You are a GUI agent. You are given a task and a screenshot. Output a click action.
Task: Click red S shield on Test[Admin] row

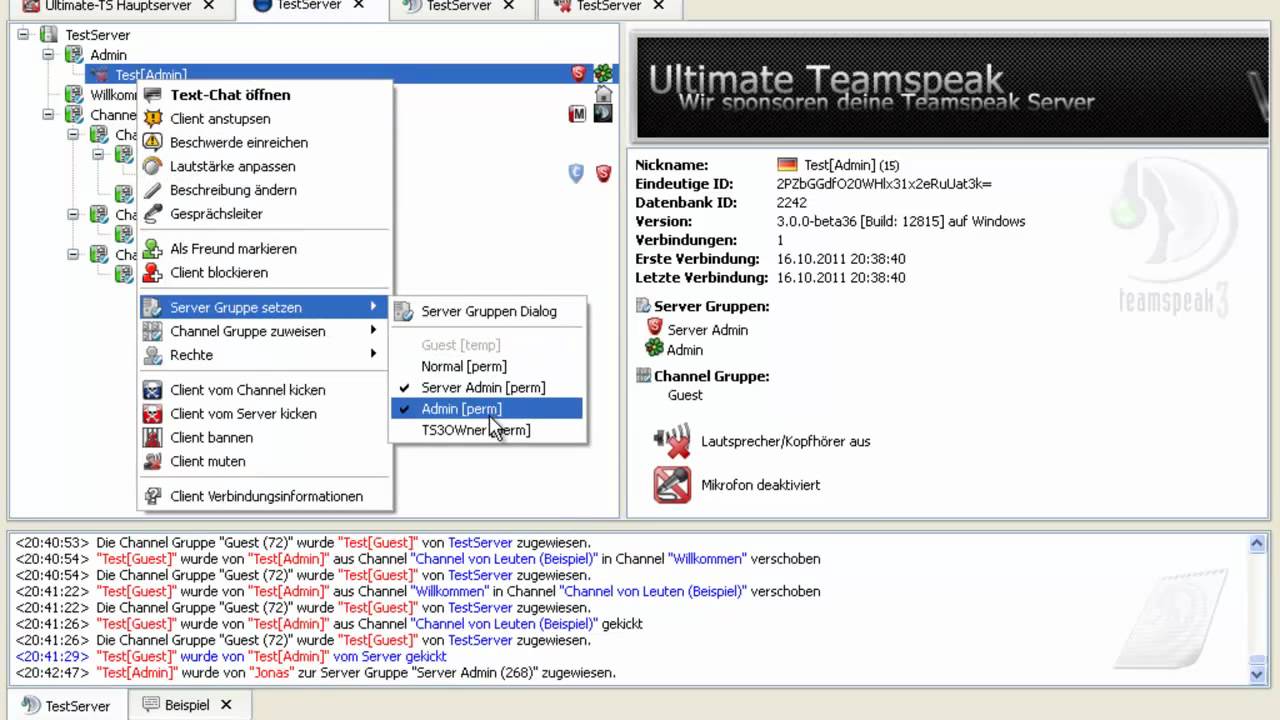[x=578, y=73]
